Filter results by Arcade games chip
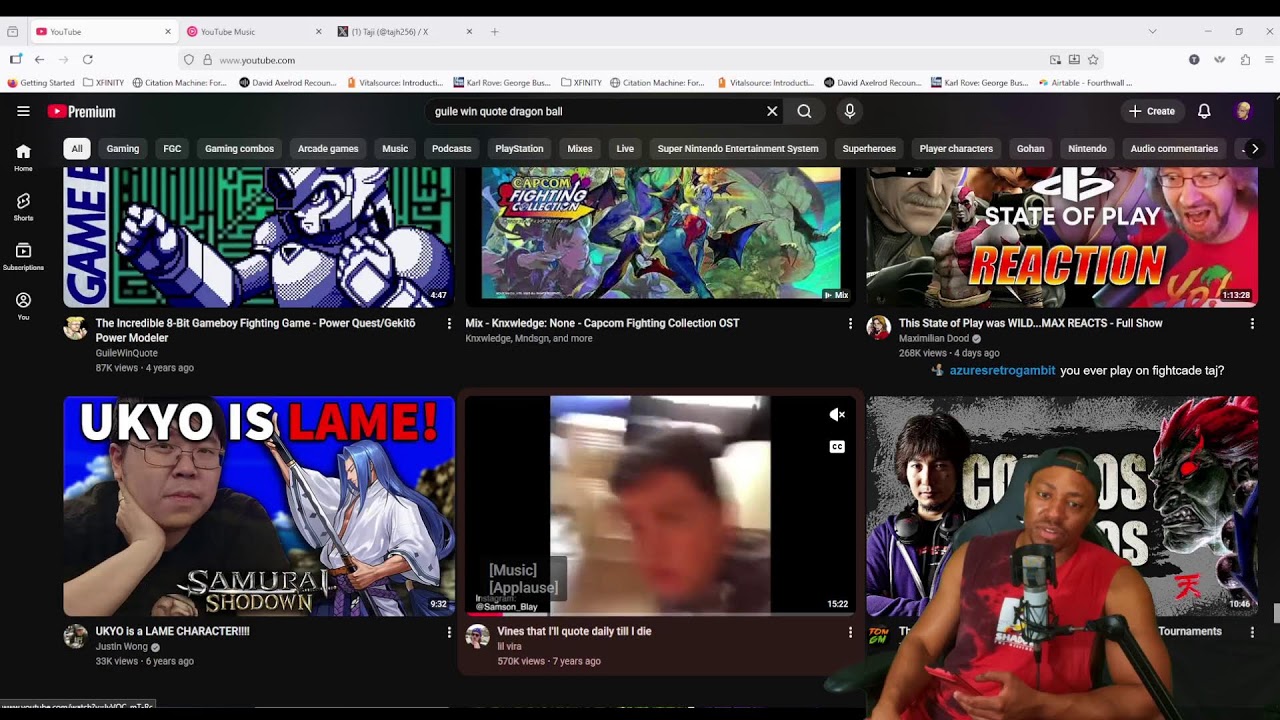This screenshot has width=1280, height=720. point(328,149)
